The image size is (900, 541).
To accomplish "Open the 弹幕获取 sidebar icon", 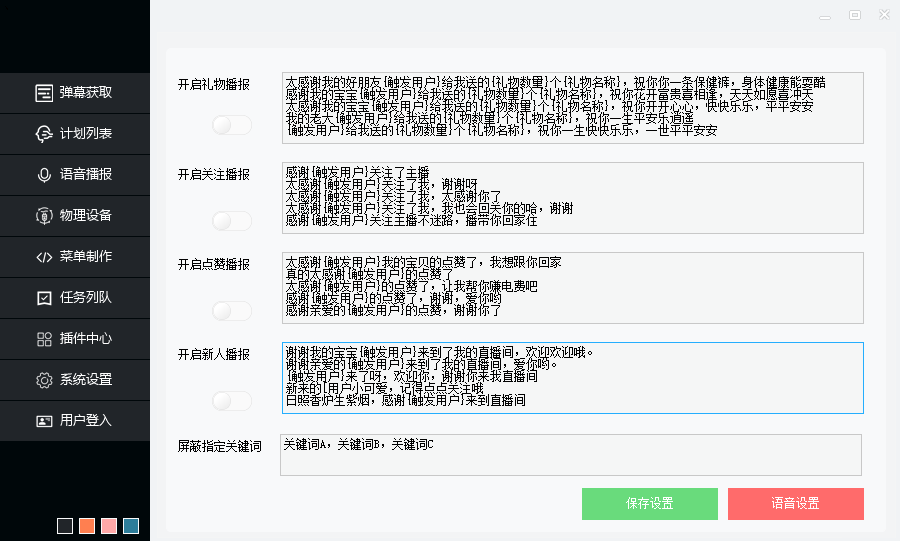I will click(x=44, y=93).
